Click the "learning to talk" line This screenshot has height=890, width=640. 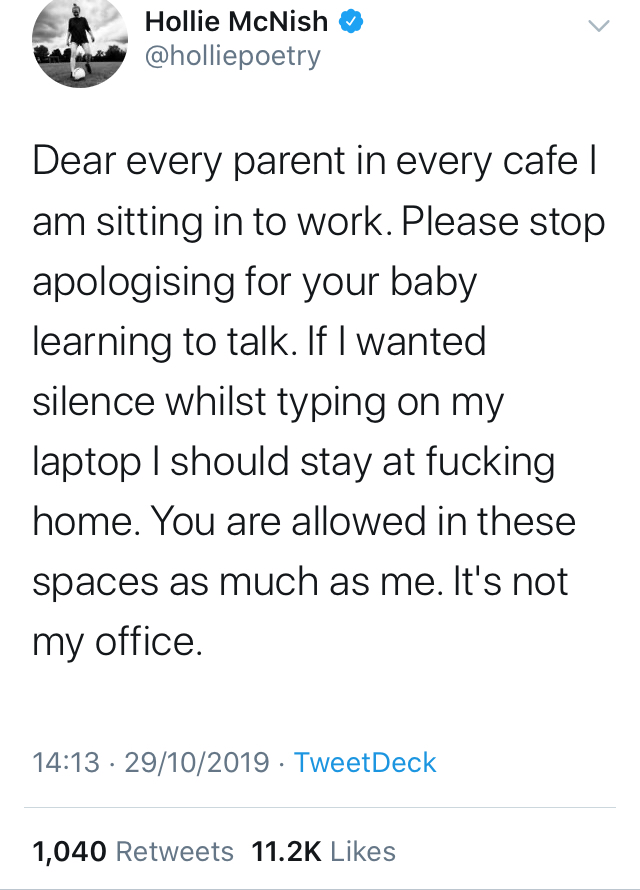pyautogui.click(x=165, y=343)
